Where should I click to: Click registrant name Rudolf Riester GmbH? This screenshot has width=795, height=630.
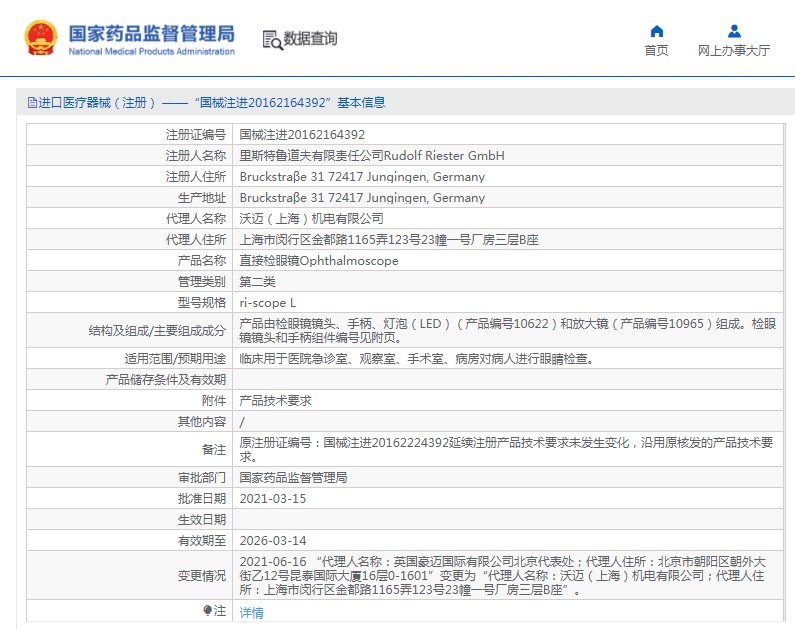(x=372, y=156)
